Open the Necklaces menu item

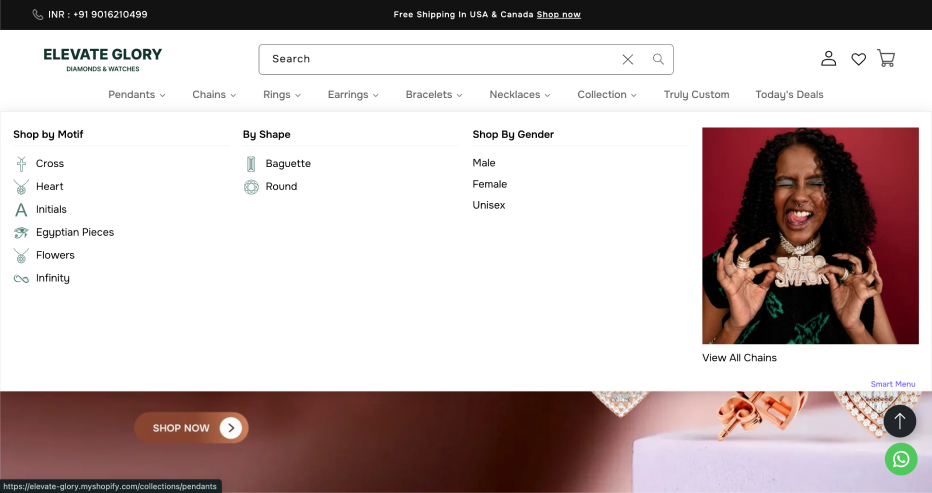coord(515,95)
